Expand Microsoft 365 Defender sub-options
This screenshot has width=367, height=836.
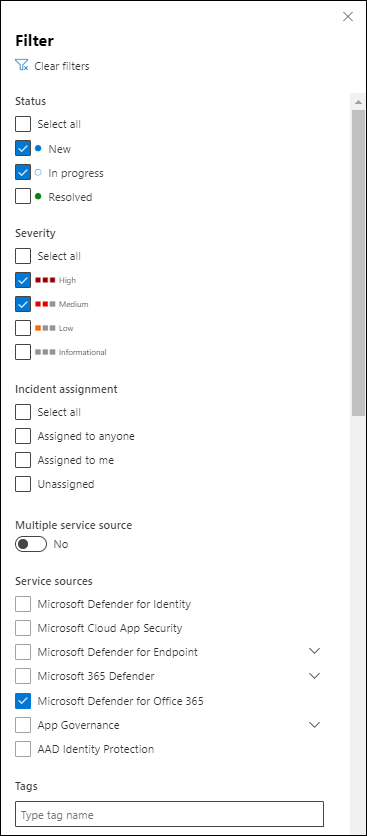click(315, 676)
